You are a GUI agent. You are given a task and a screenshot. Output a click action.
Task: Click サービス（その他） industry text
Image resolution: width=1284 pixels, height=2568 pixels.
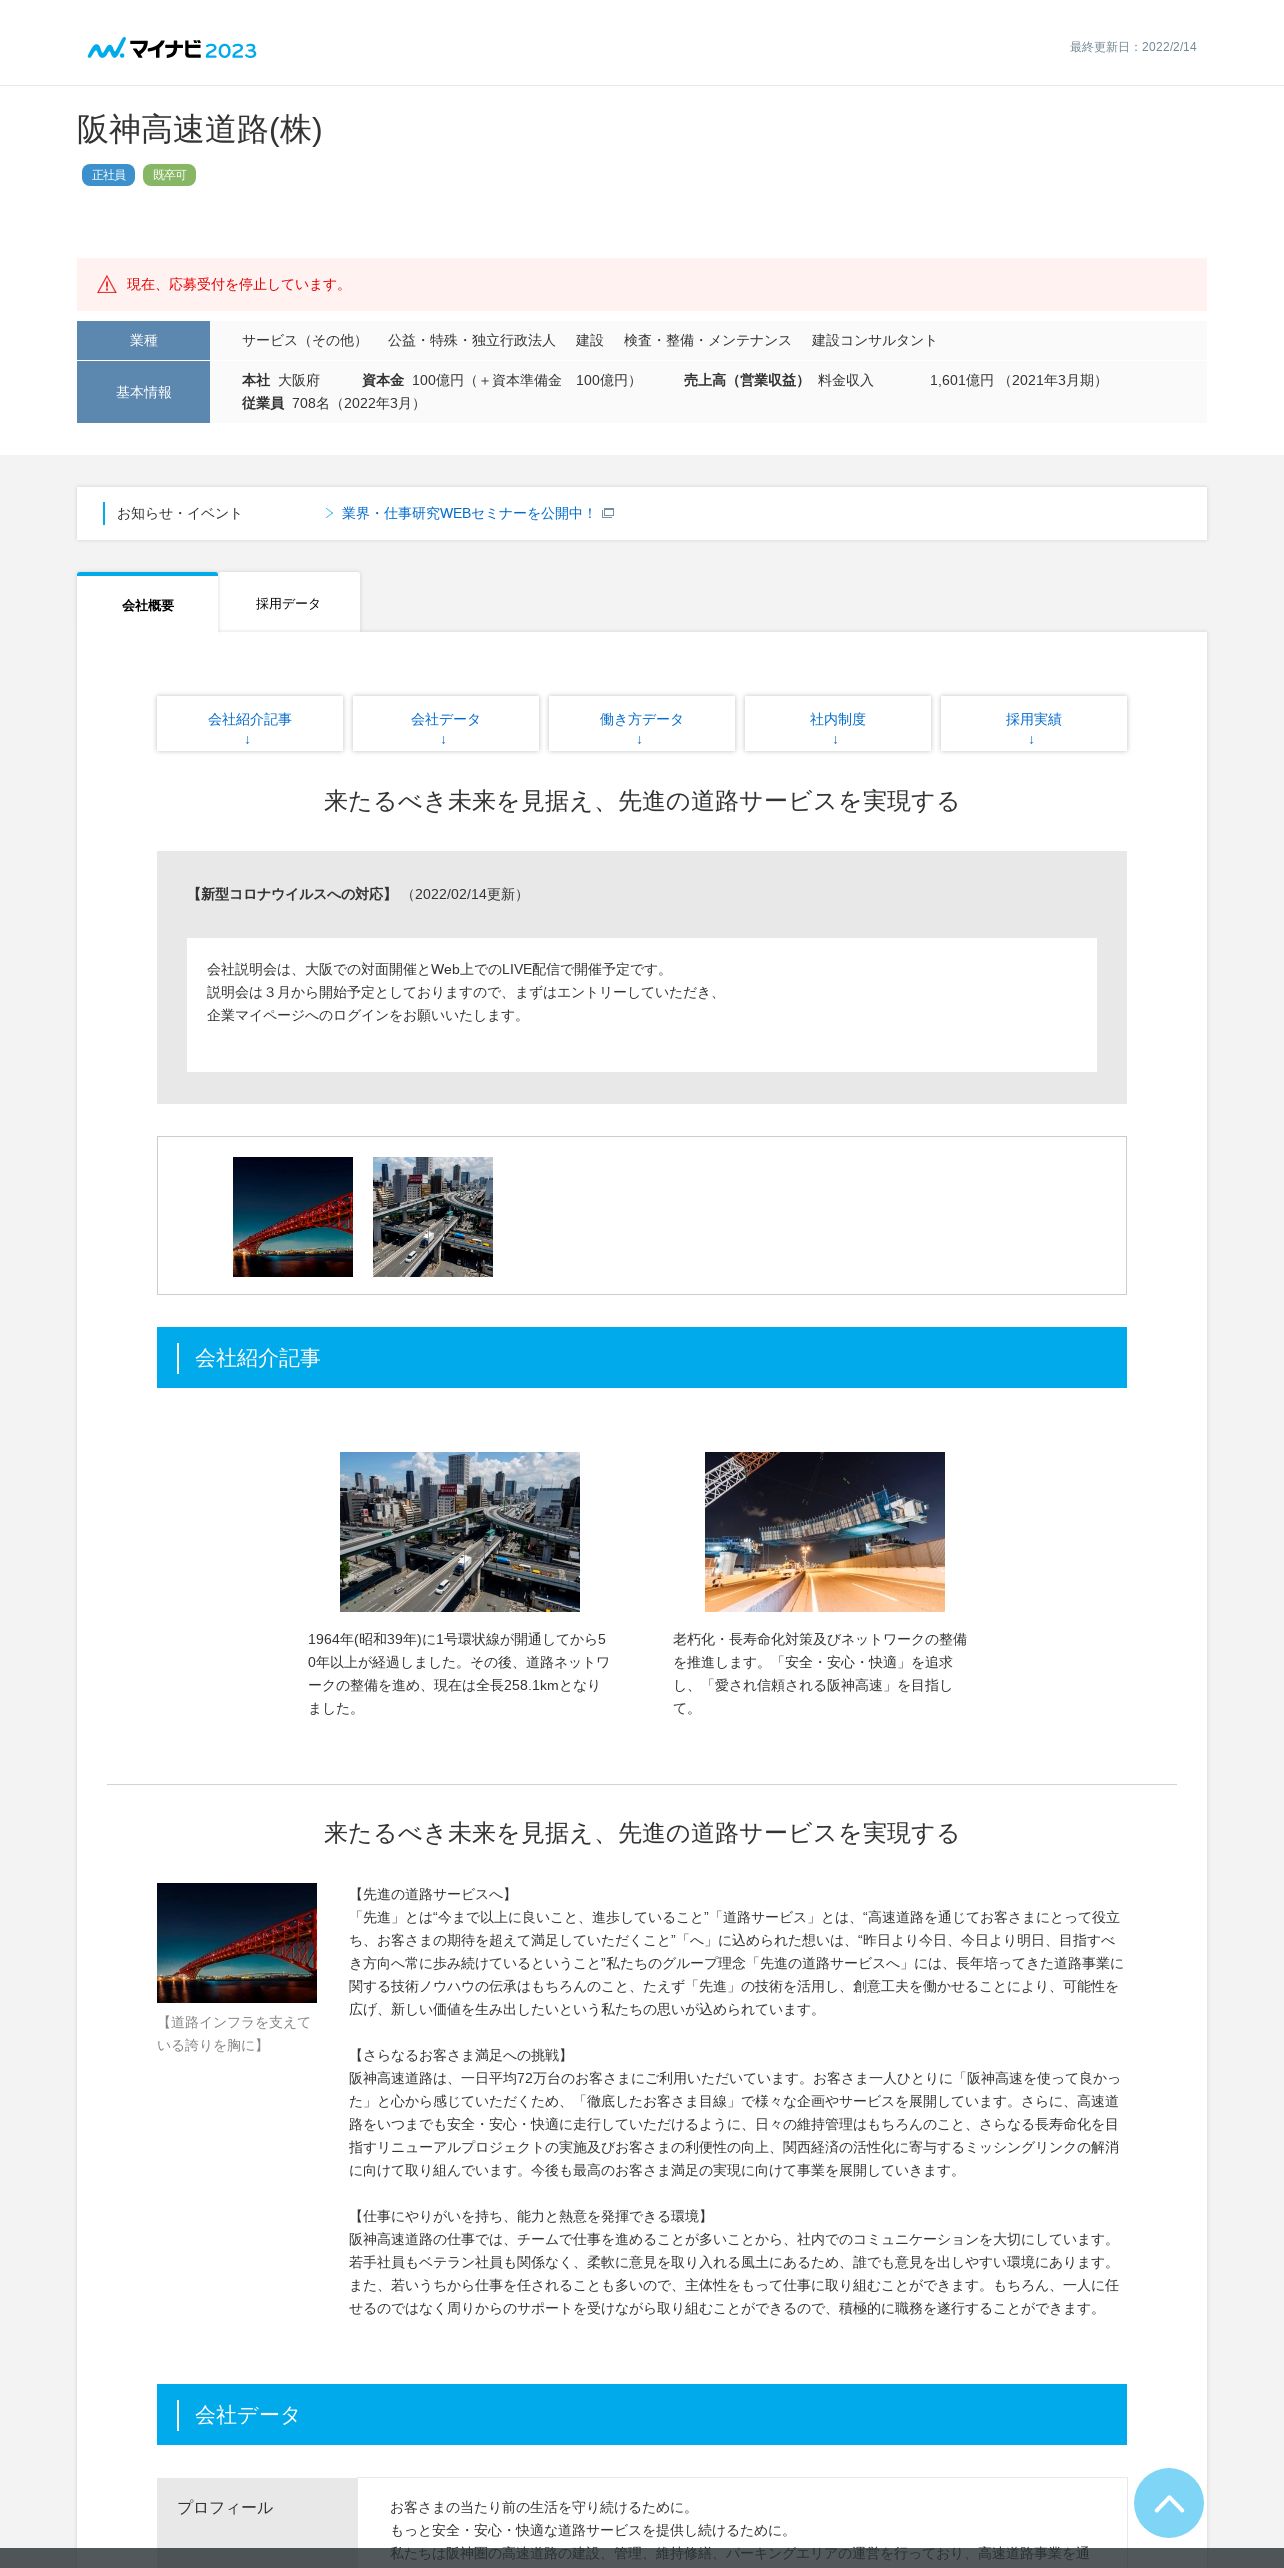coord(305,340)
